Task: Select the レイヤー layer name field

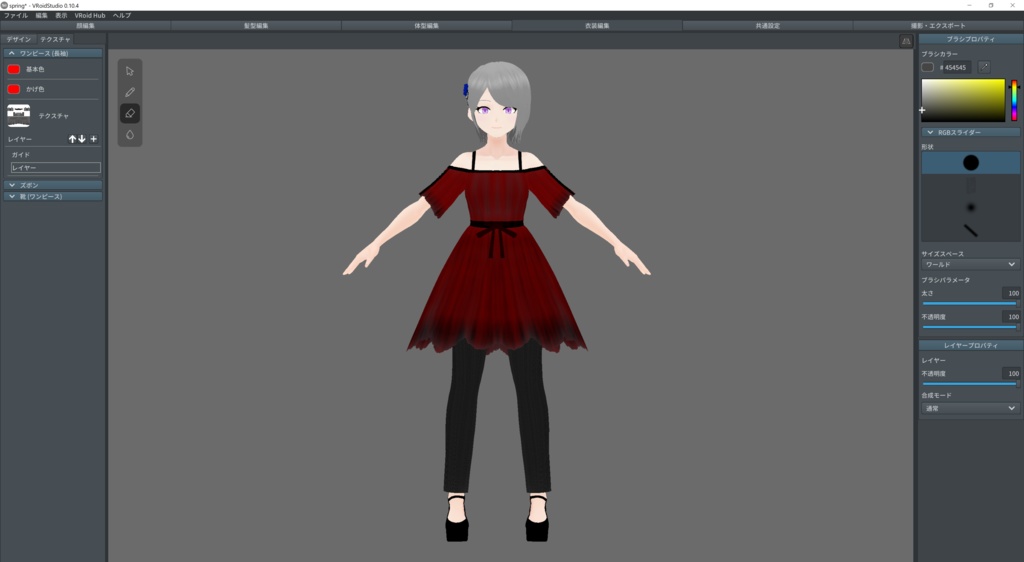Action: click(56, 168)
